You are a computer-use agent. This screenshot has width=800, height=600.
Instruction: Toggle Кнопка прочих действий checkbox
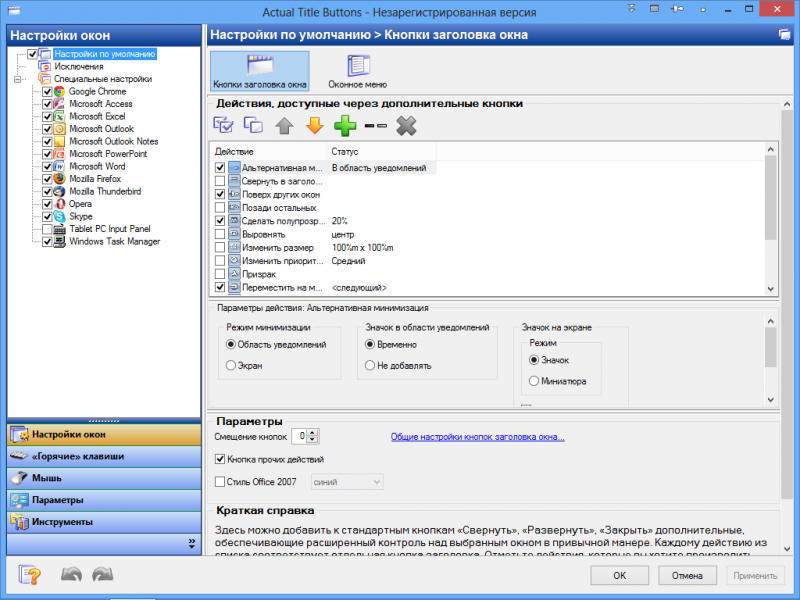(220, 459)
